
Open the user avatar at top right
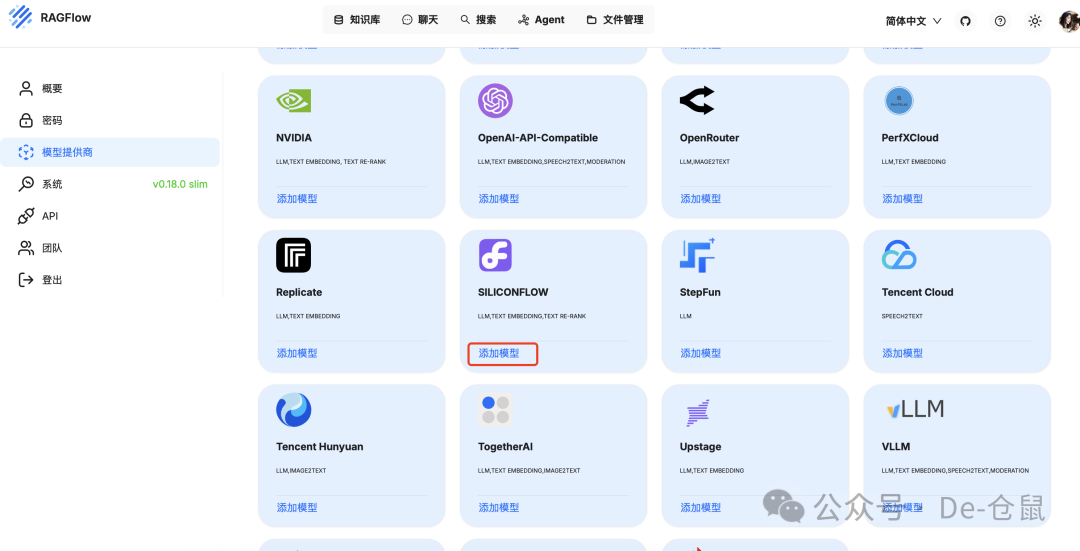1069,21
